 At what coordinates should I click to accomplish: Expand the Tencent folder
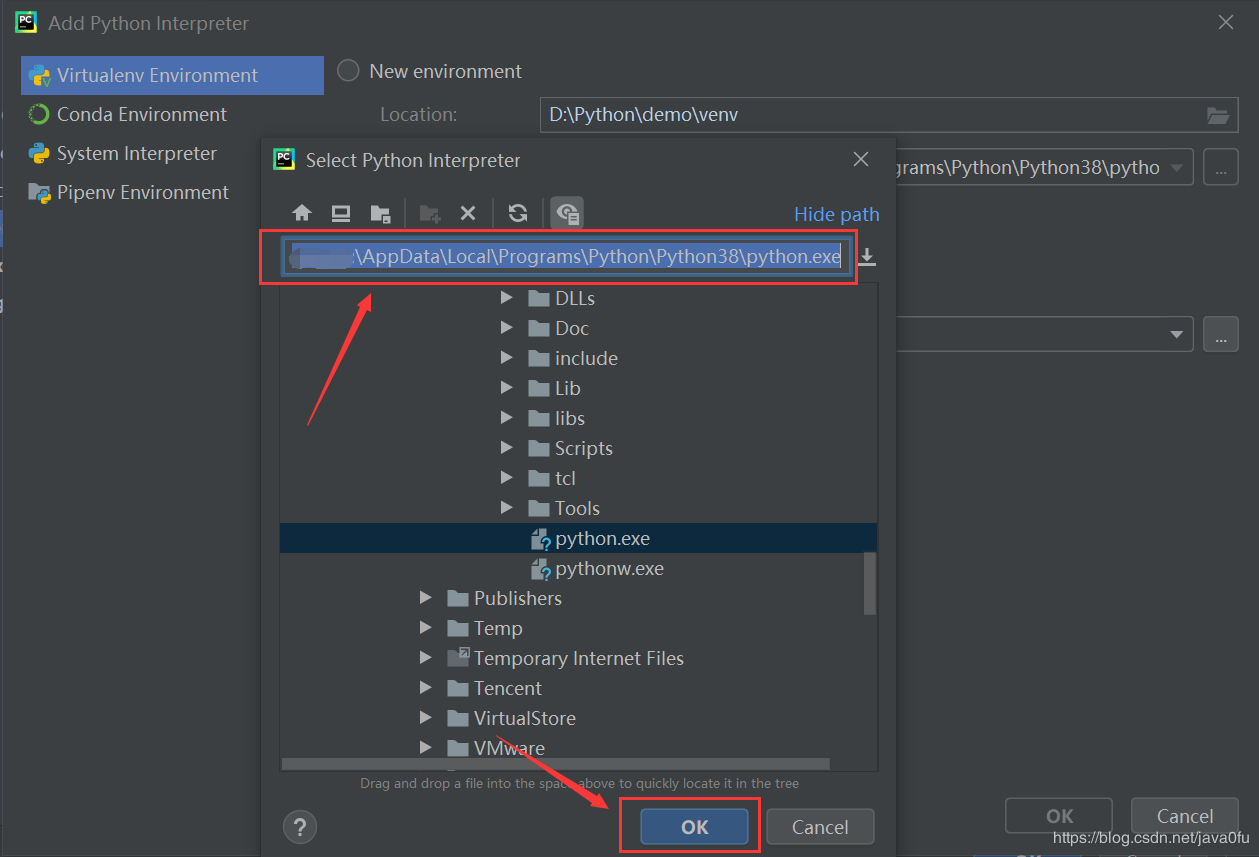click(426, 688)
